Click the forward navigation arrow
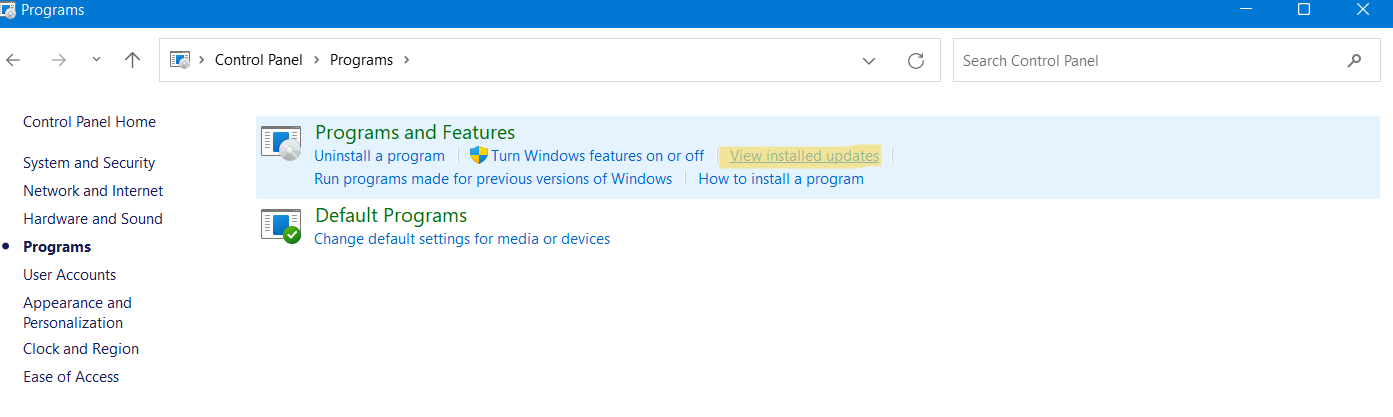 [x=59, y=60]
